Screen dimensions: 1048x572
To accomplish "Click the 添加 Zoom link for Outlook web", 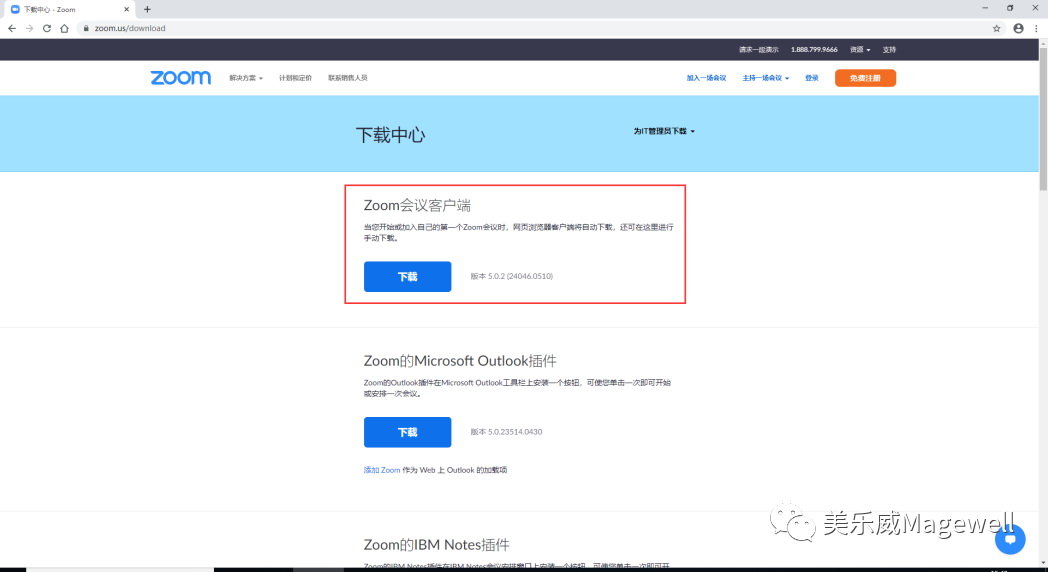I will 382,470.
